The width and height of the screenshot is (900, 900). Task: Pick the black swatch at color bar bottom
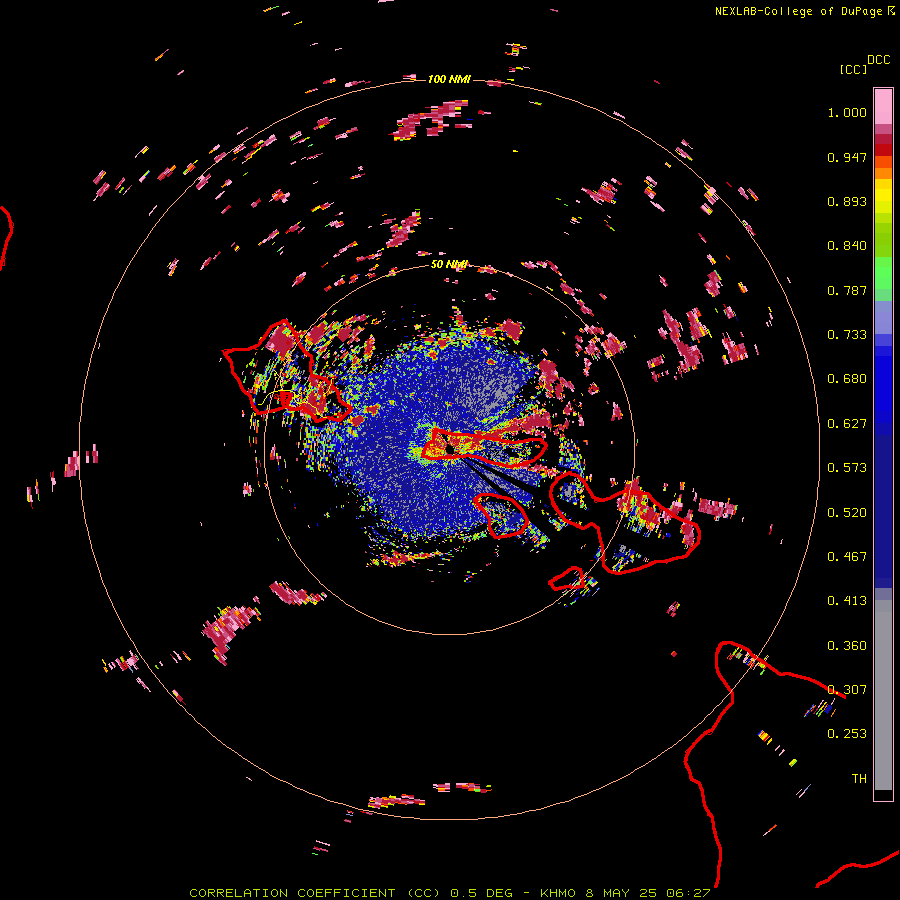coord(883,795)
